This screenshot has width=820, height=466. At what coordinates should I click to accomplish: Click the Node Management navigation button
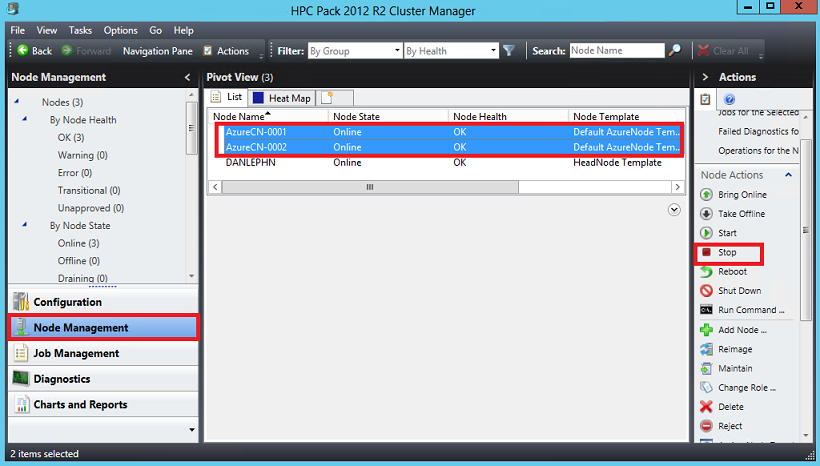(104, 327)
